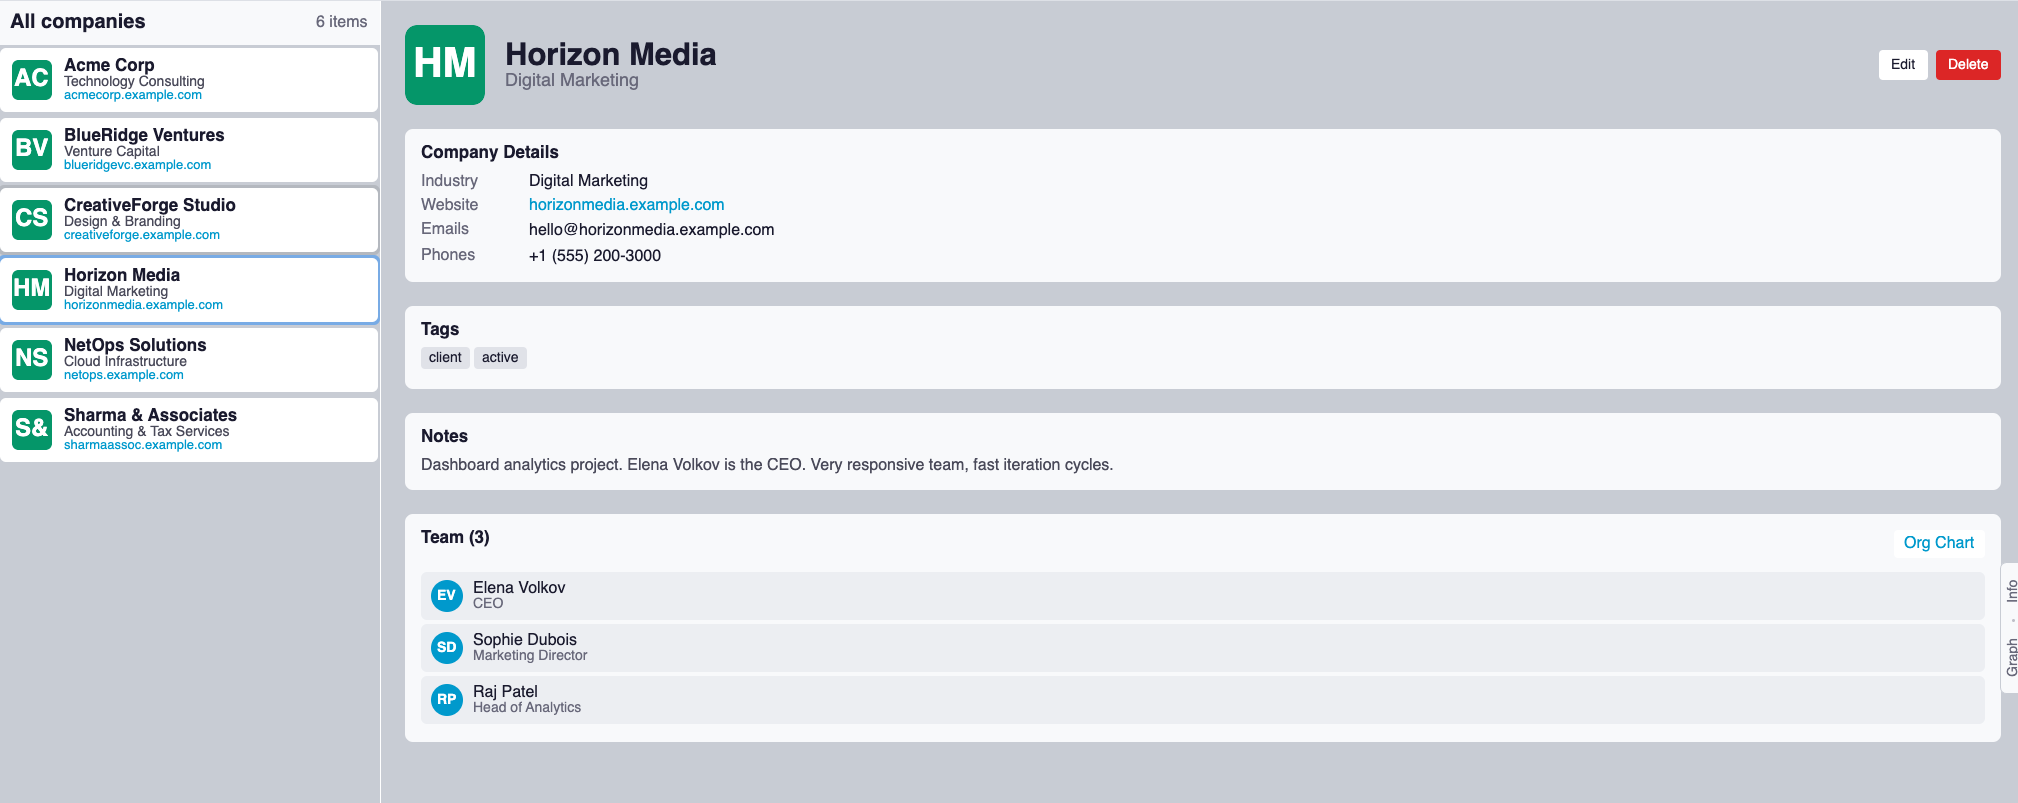Image resolution: width=2018 pixels, height=803 pixels.
Task: Open Elena Volkov team member name
Action: [x=519, y=588]
